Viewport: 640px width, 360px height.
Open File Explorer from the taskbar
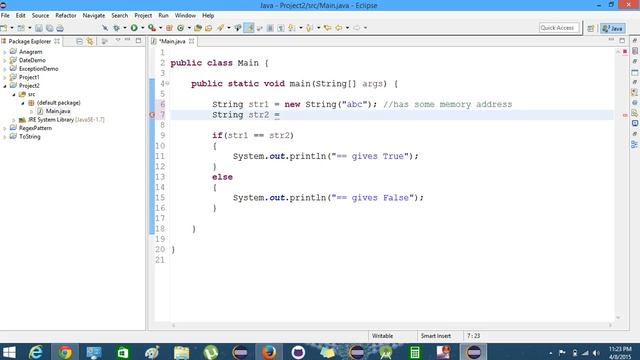click(181, 352)
